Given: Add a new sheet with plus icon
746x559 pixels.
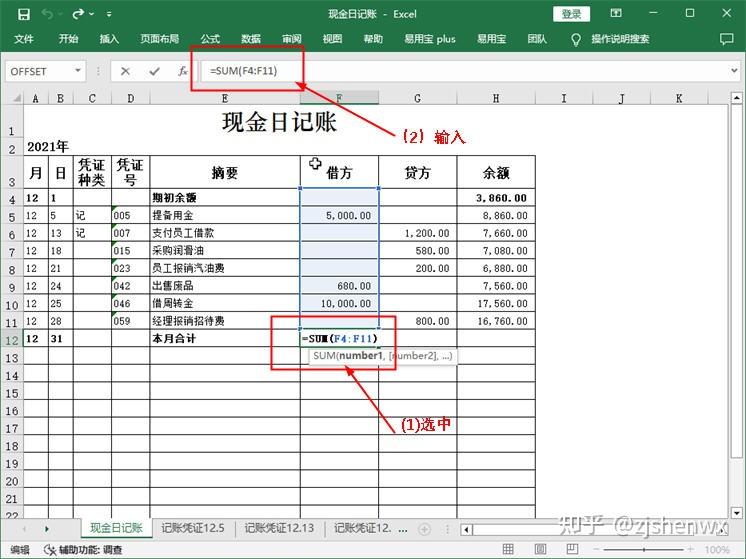Looking at the screenshot, I should coord(424,528).
